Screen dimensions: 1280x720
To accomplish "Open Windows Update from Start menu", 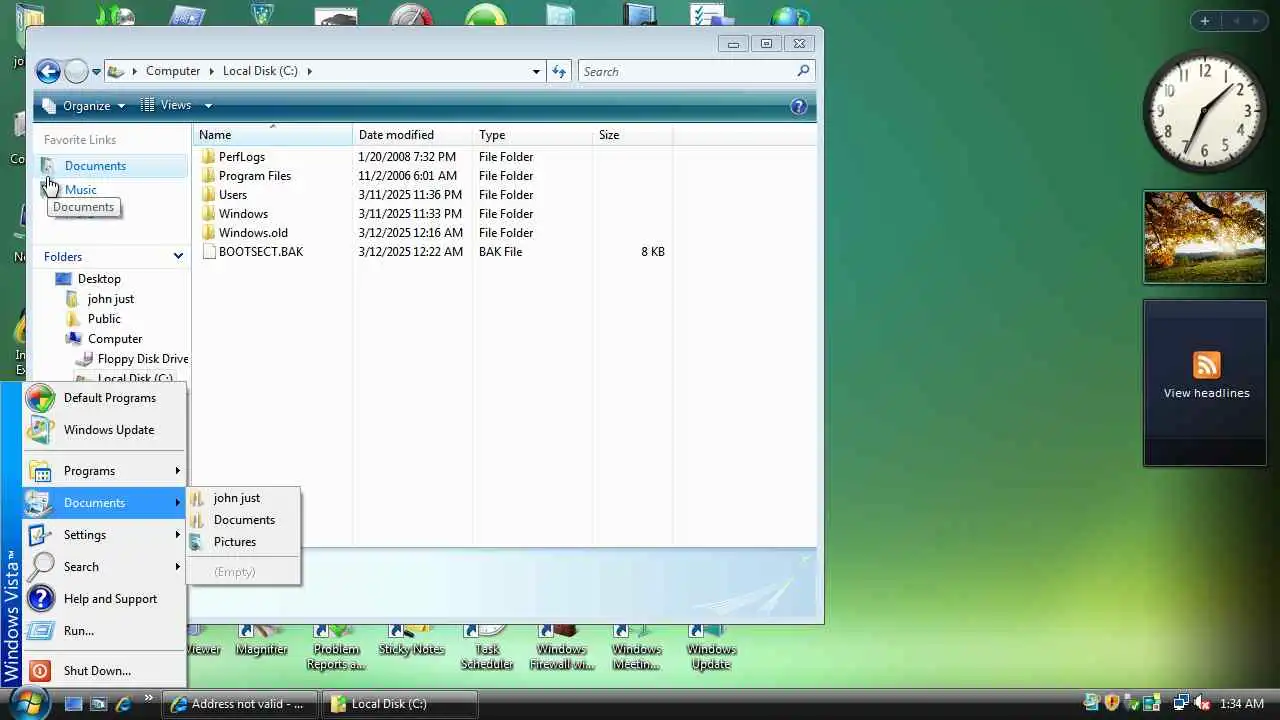I will click(105, 430).
